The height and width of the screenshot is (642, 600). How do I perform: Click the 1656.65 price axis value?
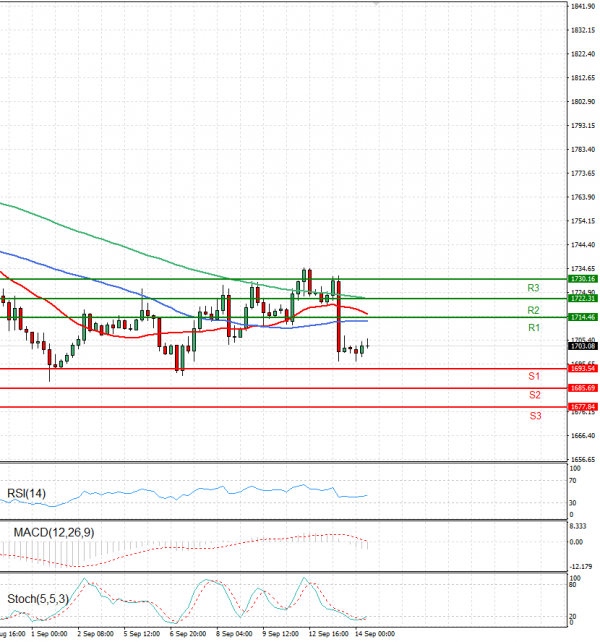point(583,459)
